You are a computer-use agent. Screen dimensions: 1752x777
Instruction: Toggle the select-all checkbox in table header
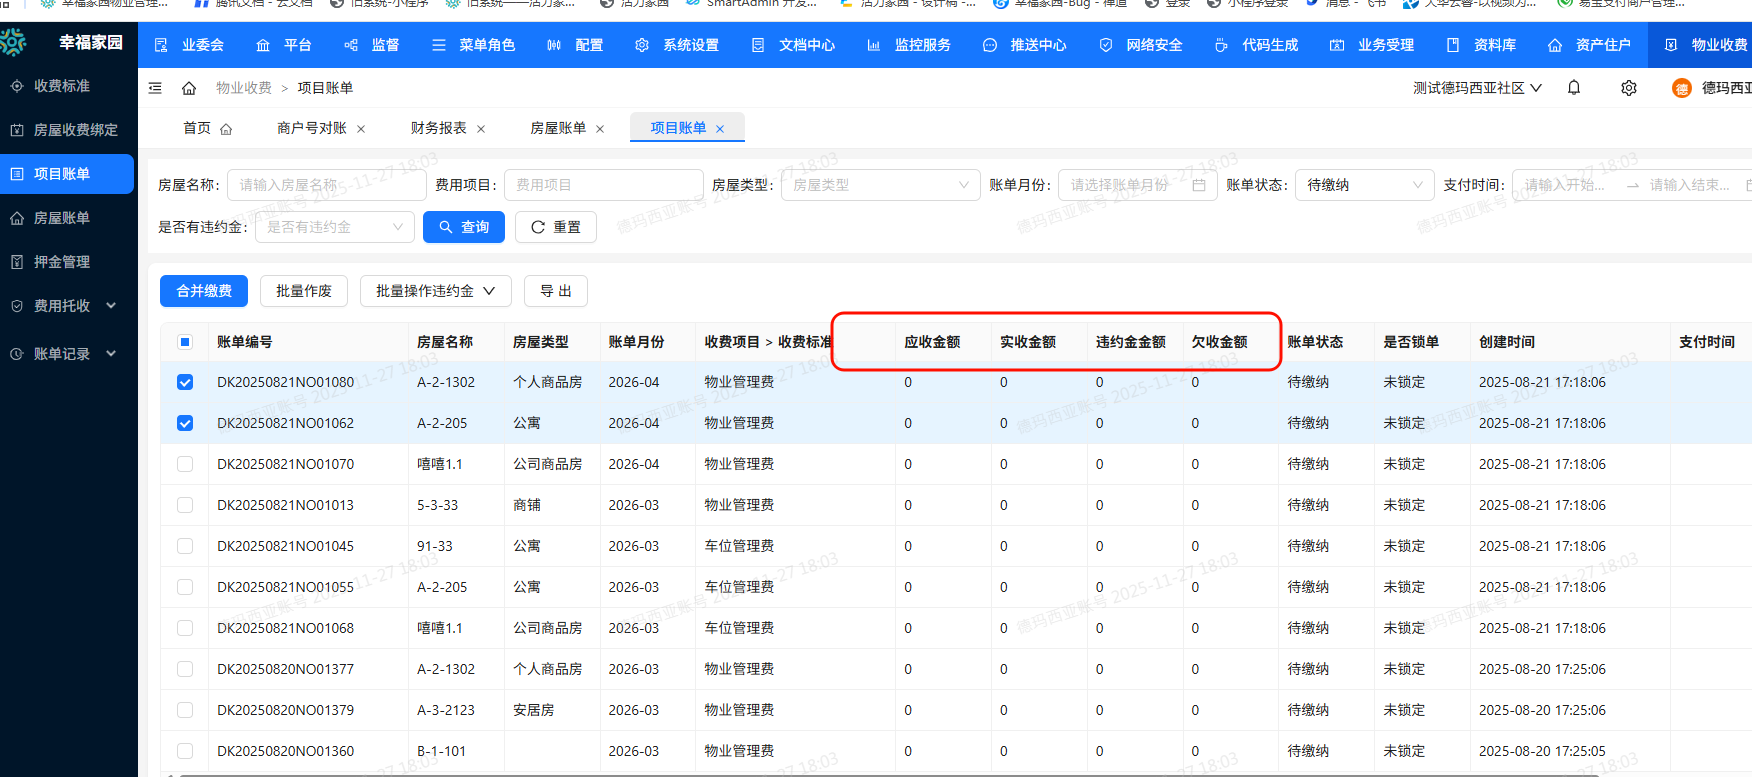tap(185, 342)
